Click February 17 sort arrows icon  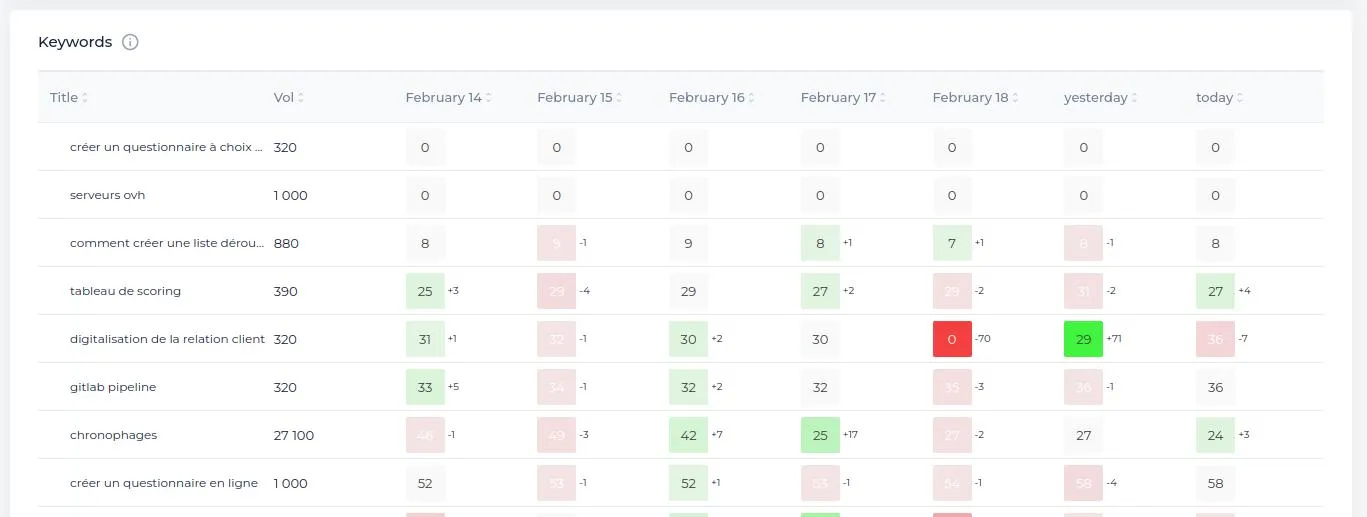click(x=883, y=98)
